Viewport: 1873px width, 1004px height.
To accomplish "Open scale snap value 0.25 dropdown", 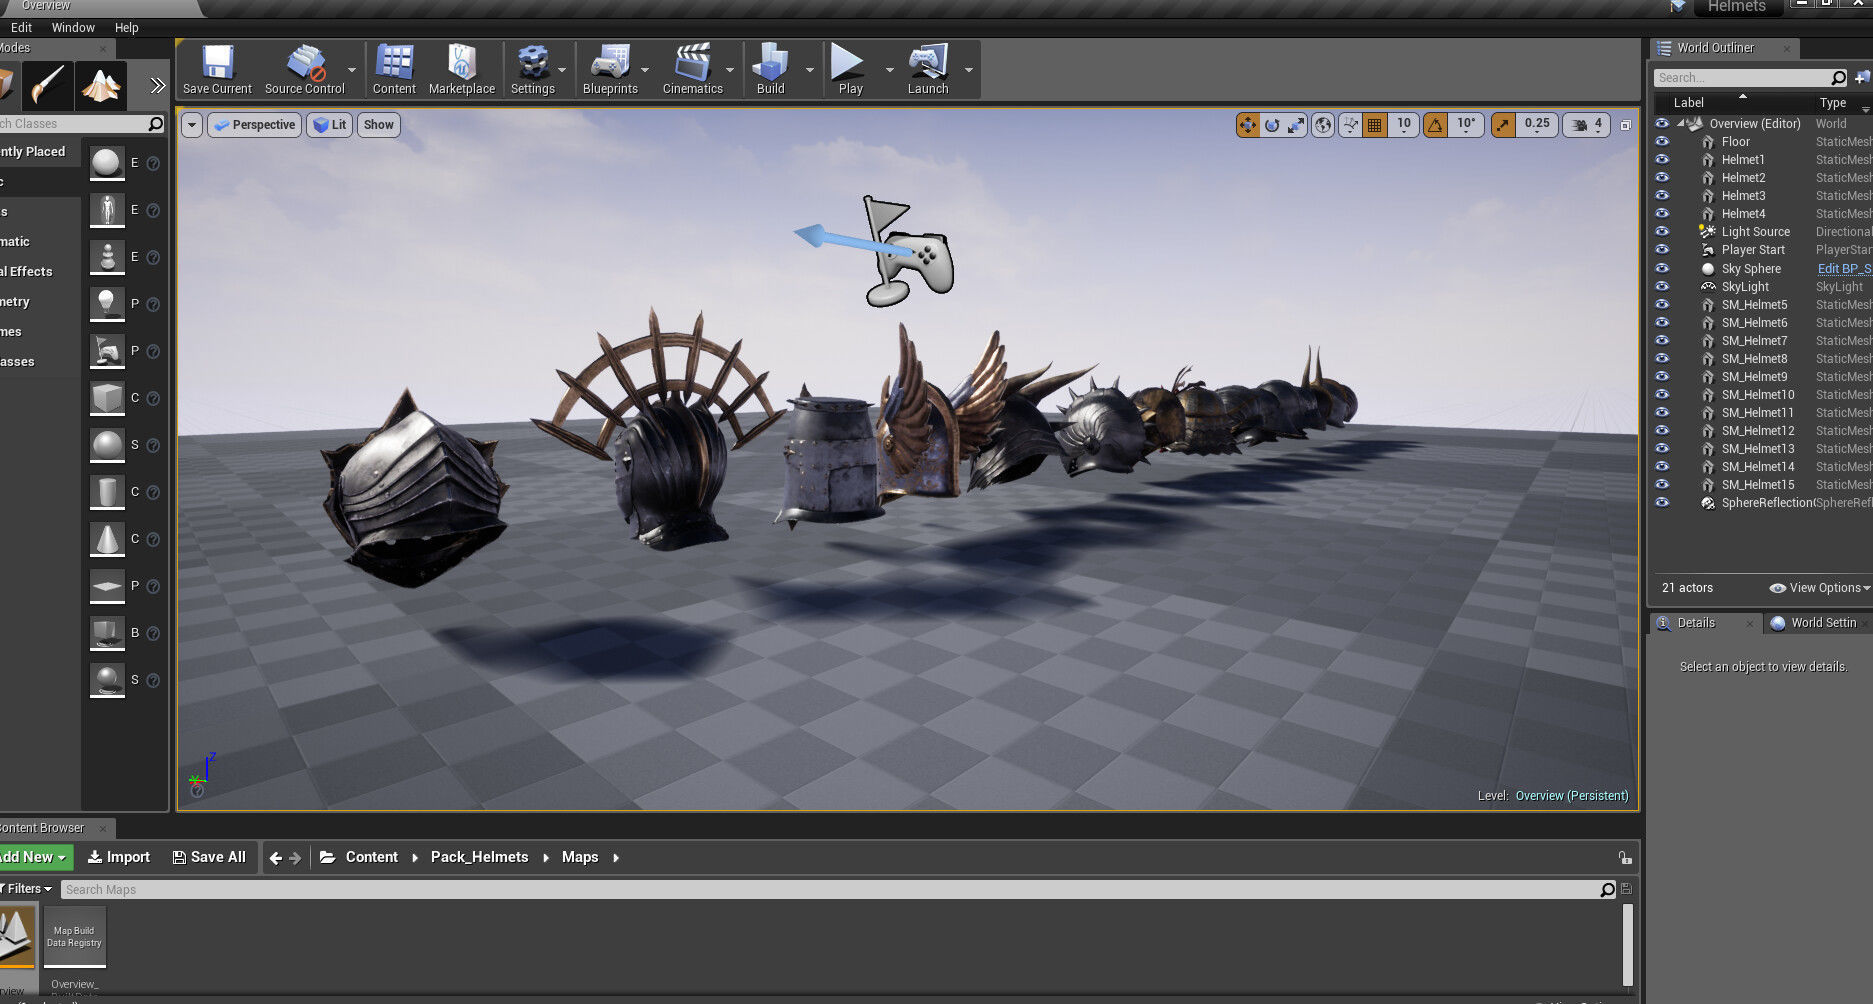I will coord(1537,125).
